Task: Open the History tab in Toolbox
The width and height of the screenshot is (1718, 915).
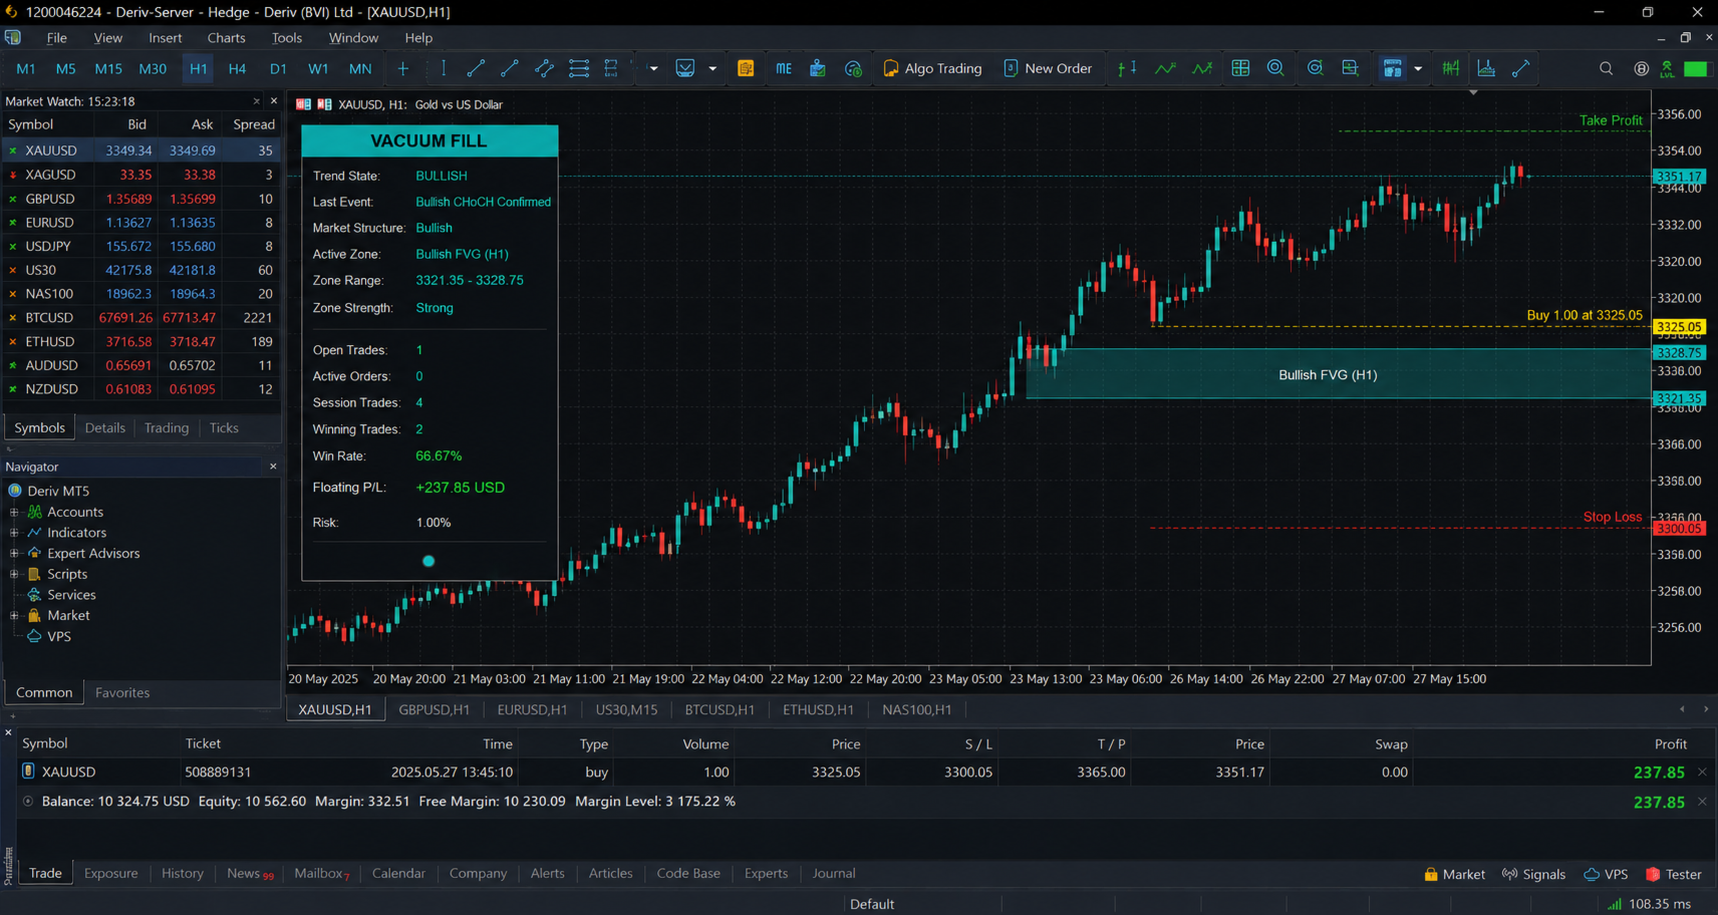Action: point(182,873)
